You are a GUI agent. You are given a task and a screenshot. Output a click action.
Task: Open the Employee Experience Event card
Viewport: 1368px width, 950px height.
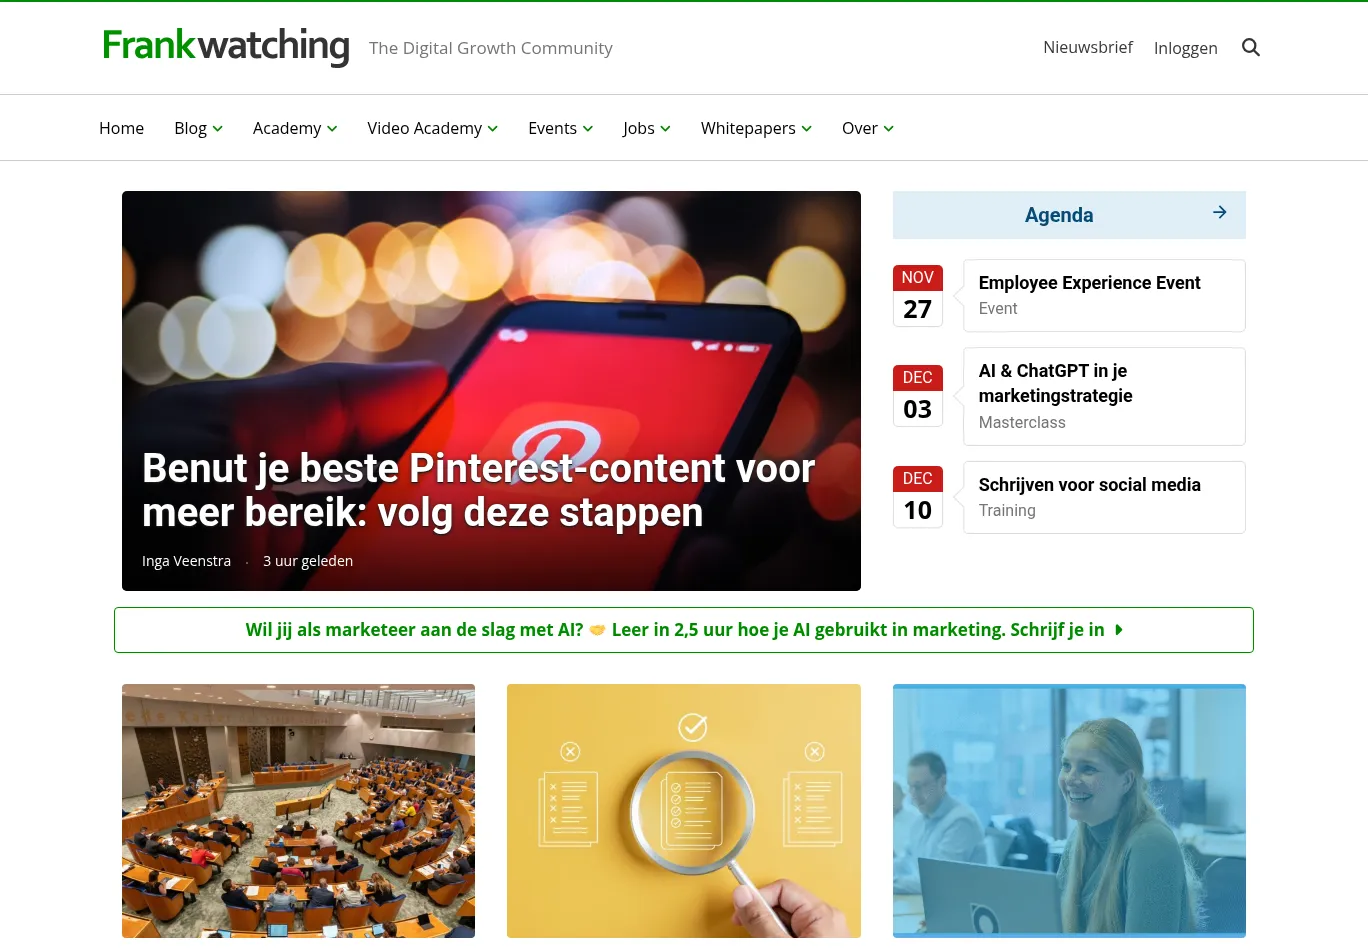(1104, 296)
